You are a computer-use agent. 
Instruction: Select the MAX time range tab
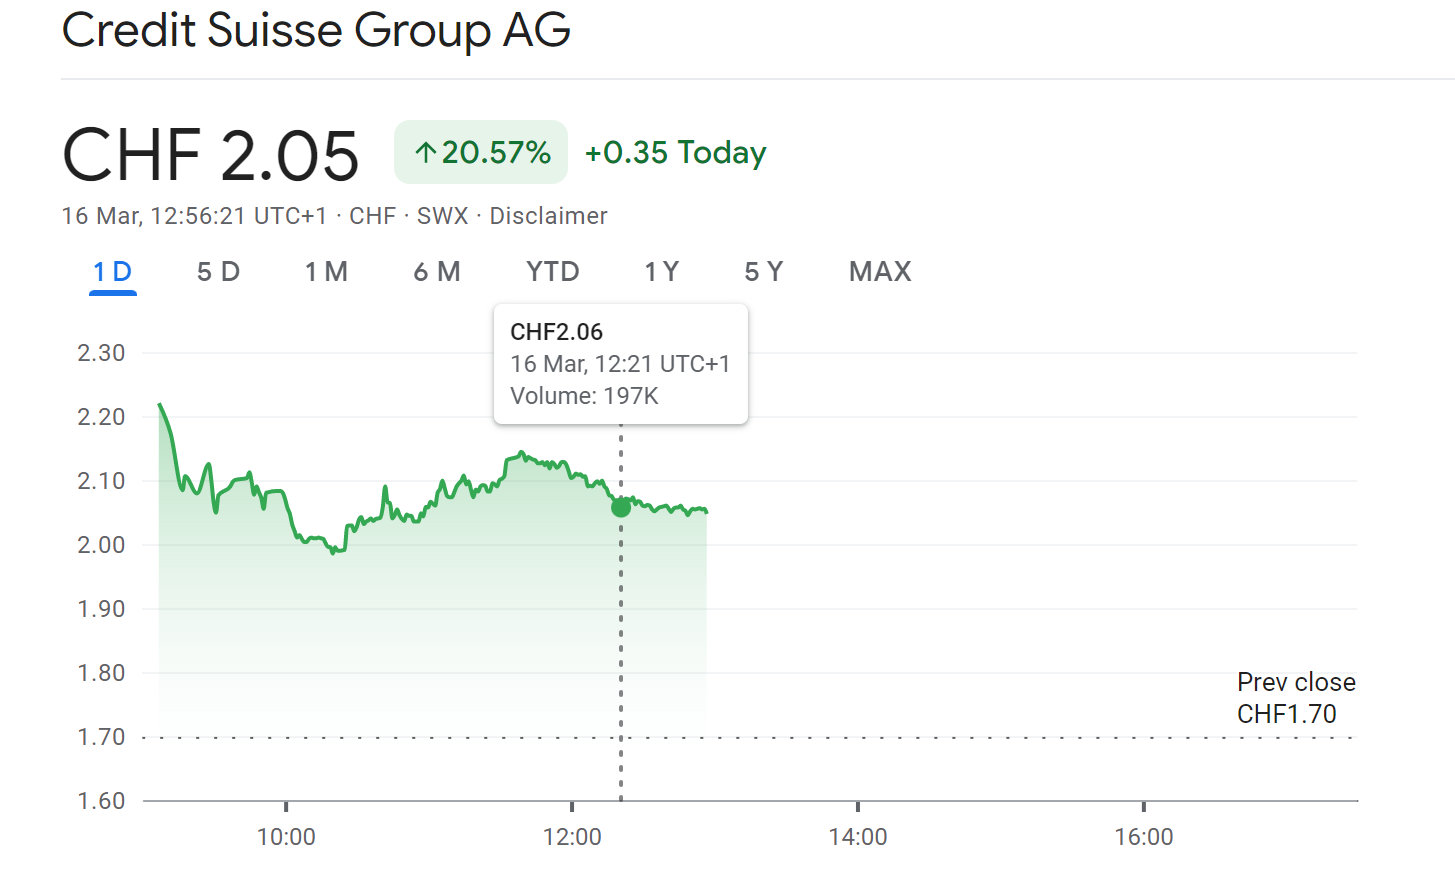coord(880,272)
